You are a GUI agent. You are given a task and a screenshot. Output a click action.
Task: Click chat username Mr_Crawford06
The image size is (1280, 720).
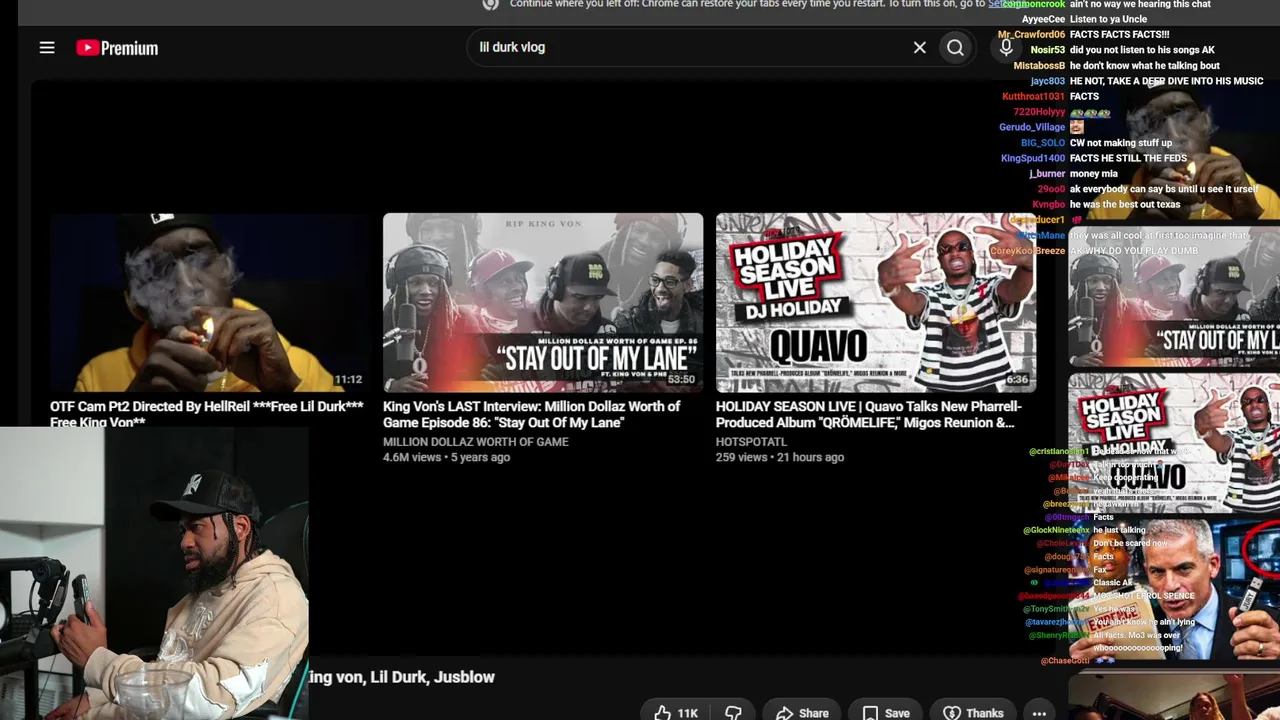coord(1031,35)
